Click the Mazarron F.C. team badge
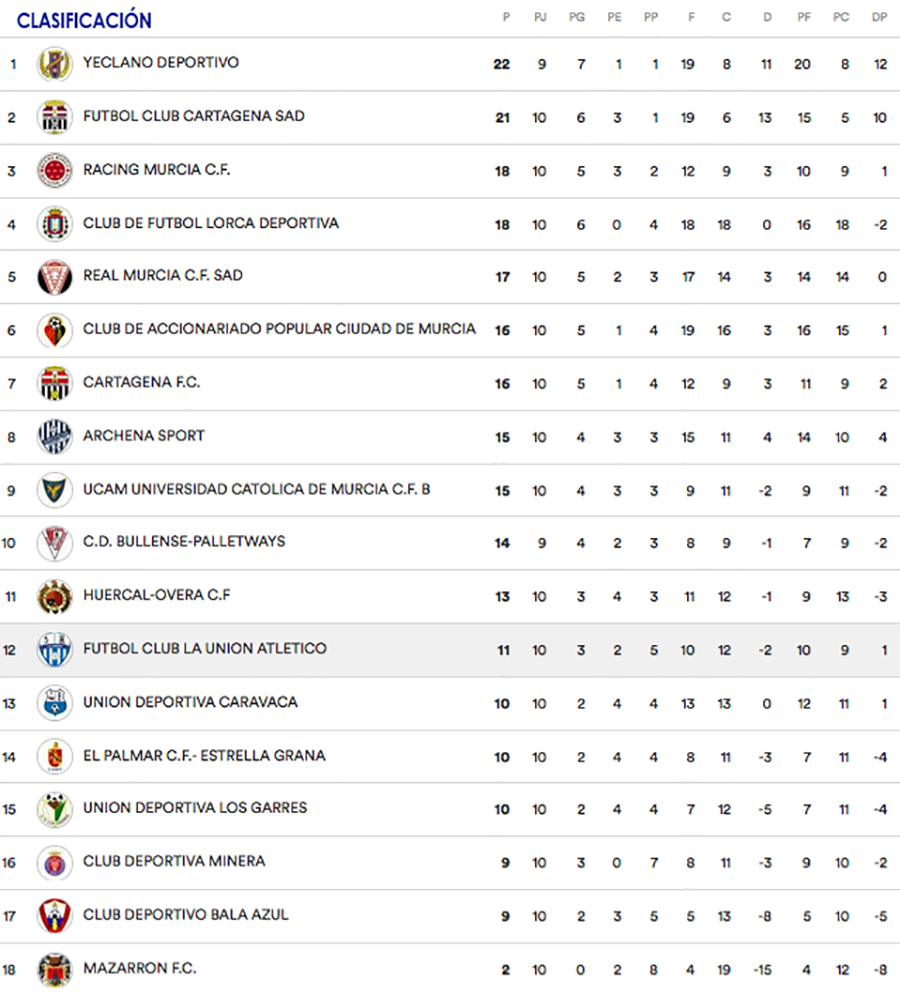Screen dimensions: 900x996 tap(54, 969)
